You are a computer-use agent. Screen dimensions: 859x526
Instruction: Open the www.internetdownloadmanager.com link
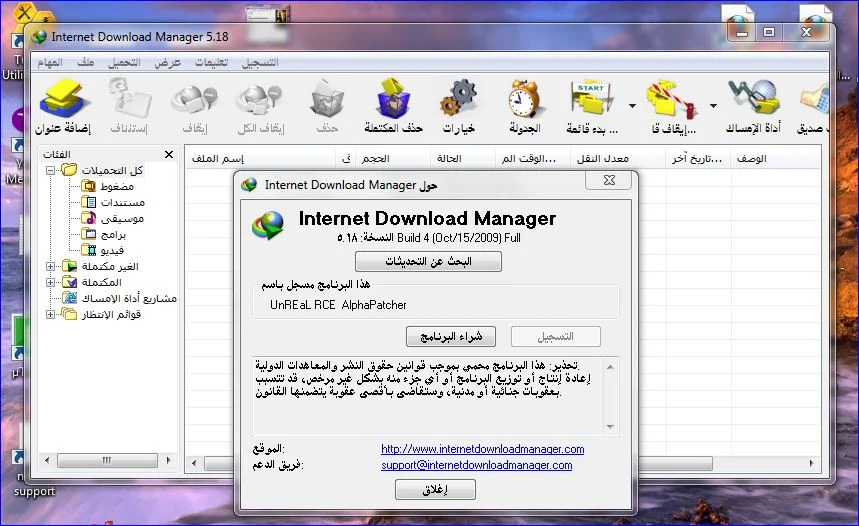tap(482, 450)
